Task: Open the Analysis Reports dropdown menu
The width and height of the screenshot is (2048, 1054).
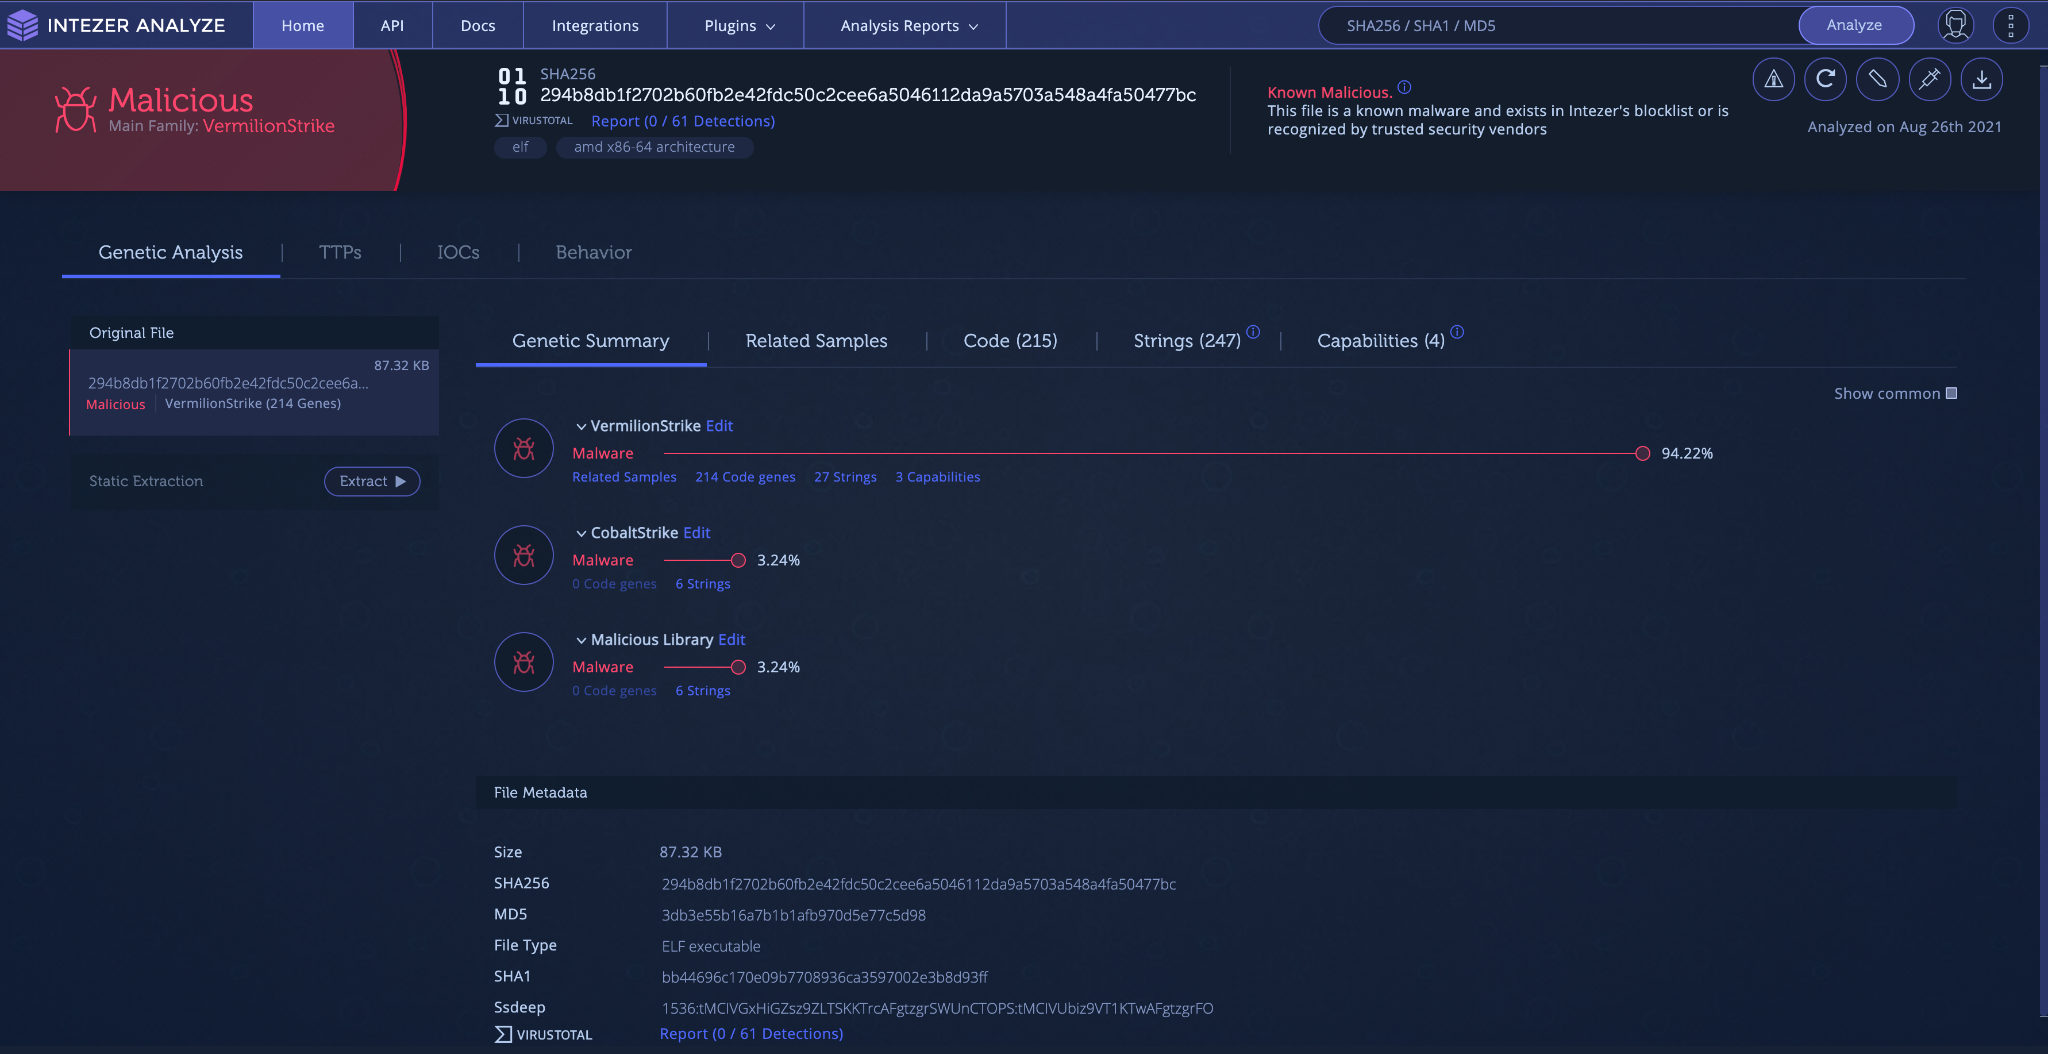Action: coord(908,25)
